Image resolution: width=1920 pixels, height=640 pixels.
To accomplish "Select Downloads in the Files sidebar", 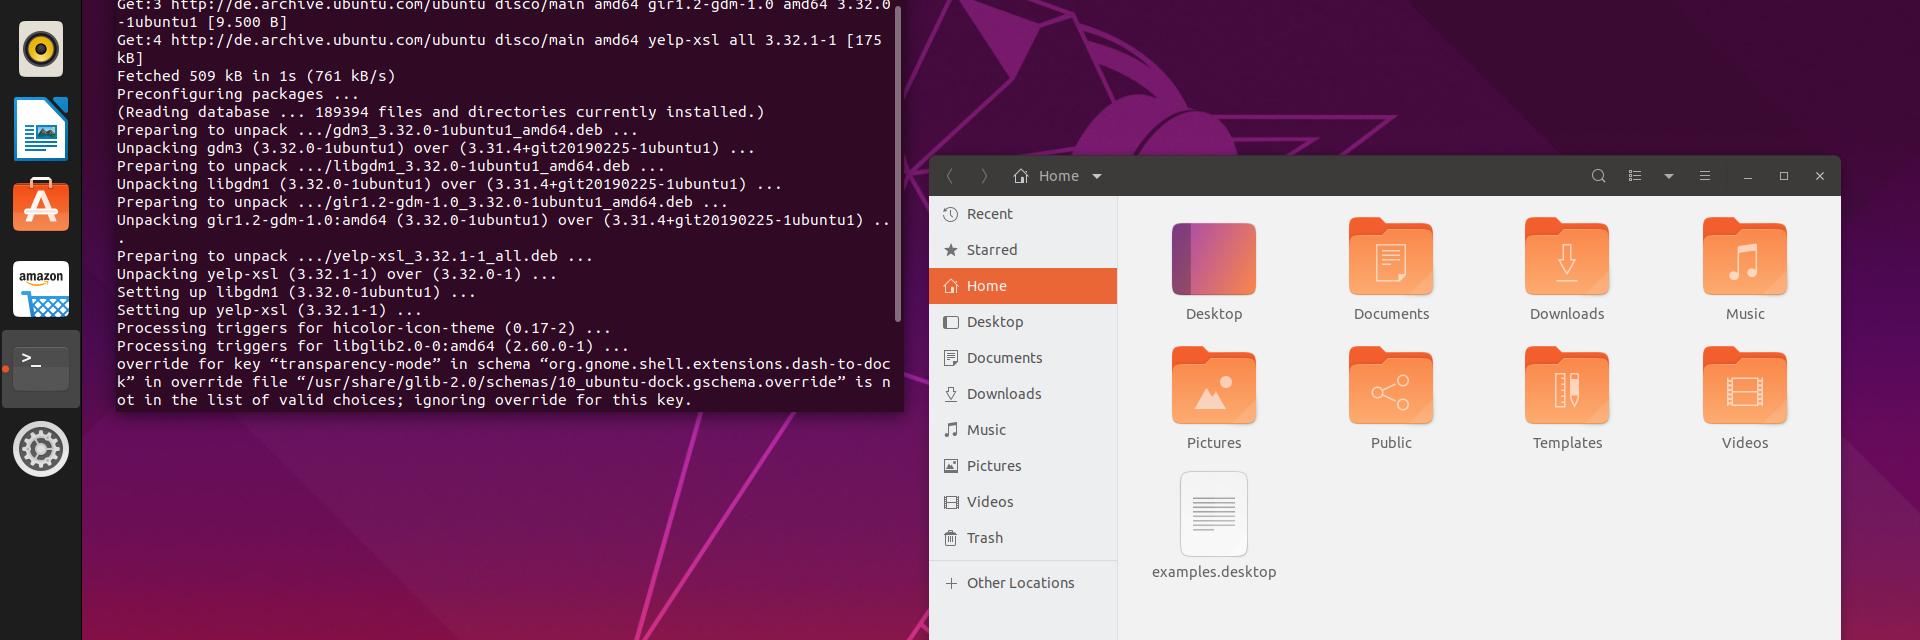I will click(x=1023, y=394).
